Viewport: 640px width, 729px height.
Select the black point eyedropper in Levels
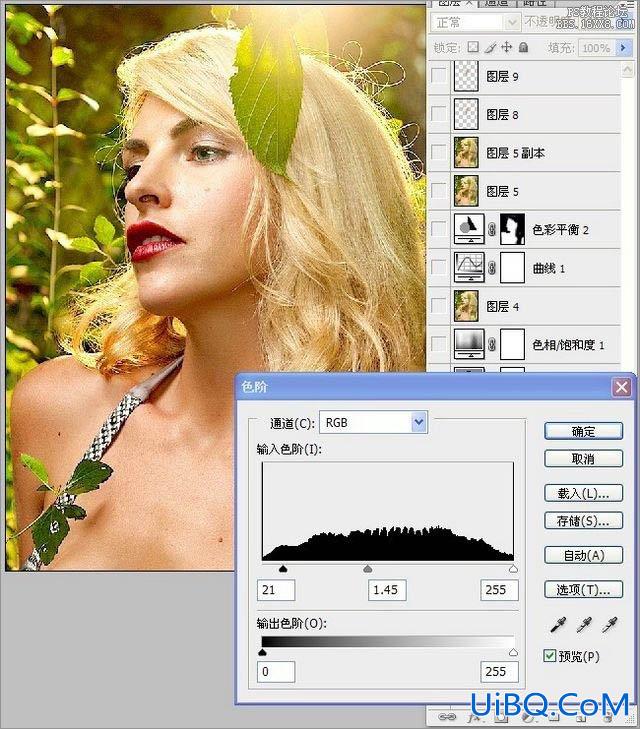click(x=558, y=625)
